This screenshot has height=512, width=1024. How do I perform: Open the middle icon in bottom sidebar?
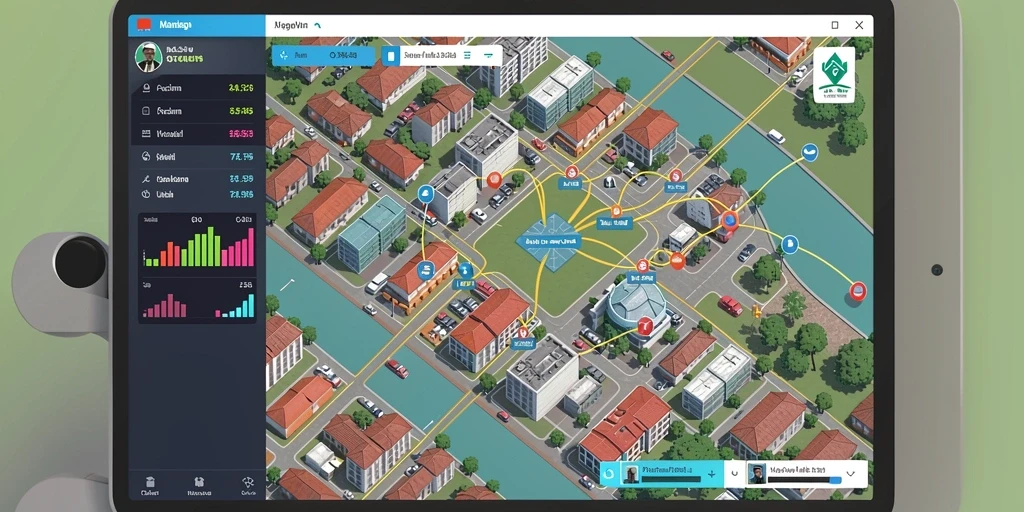tap(197, 482)
